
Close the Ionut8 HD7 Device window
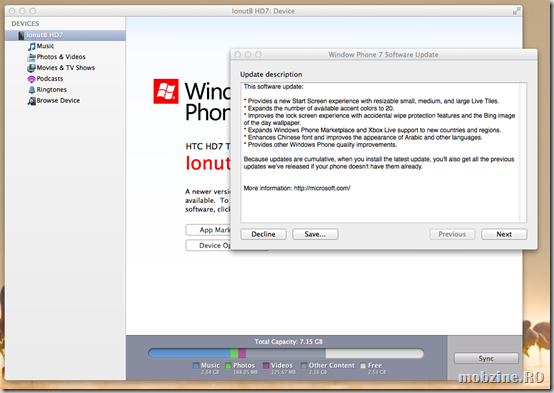point(12,11)
